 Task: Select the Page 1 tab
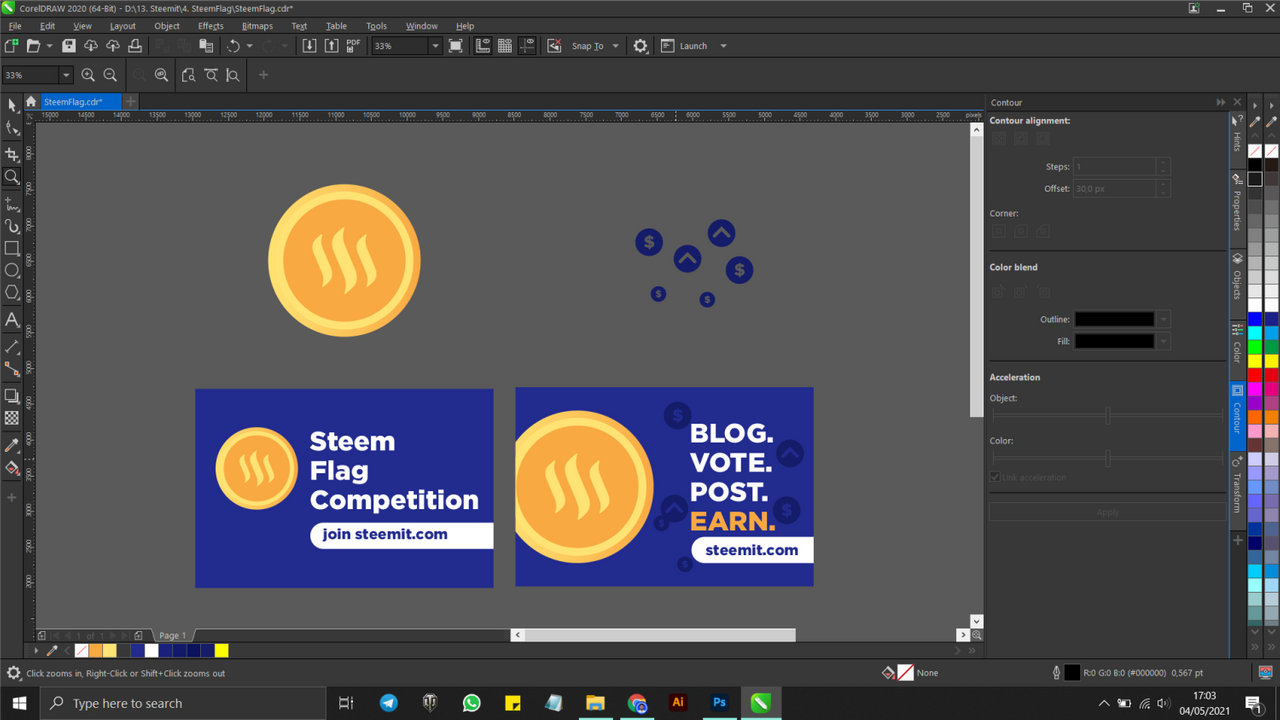pos(172,635)
